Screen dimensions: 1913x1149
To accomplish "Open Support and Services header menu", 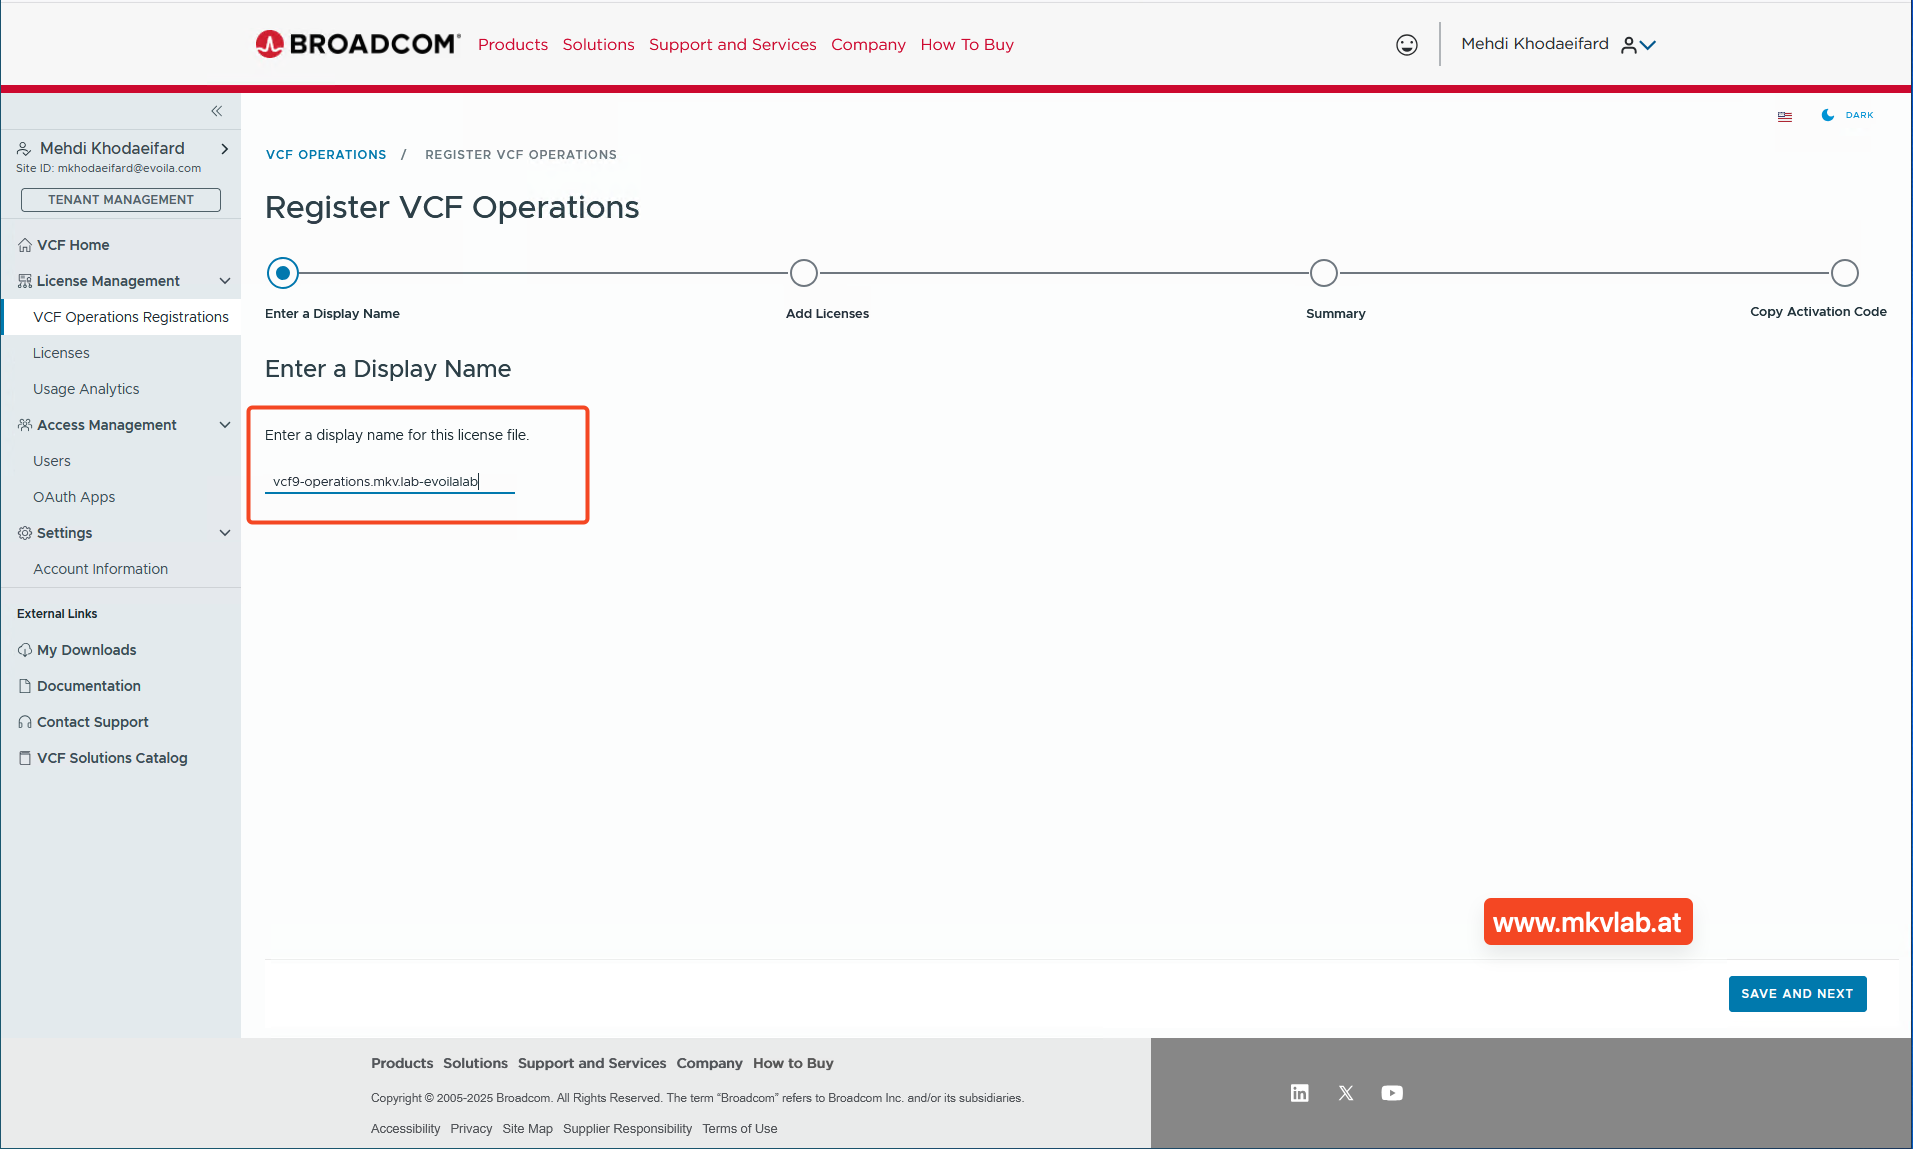I will click(732, 45).
